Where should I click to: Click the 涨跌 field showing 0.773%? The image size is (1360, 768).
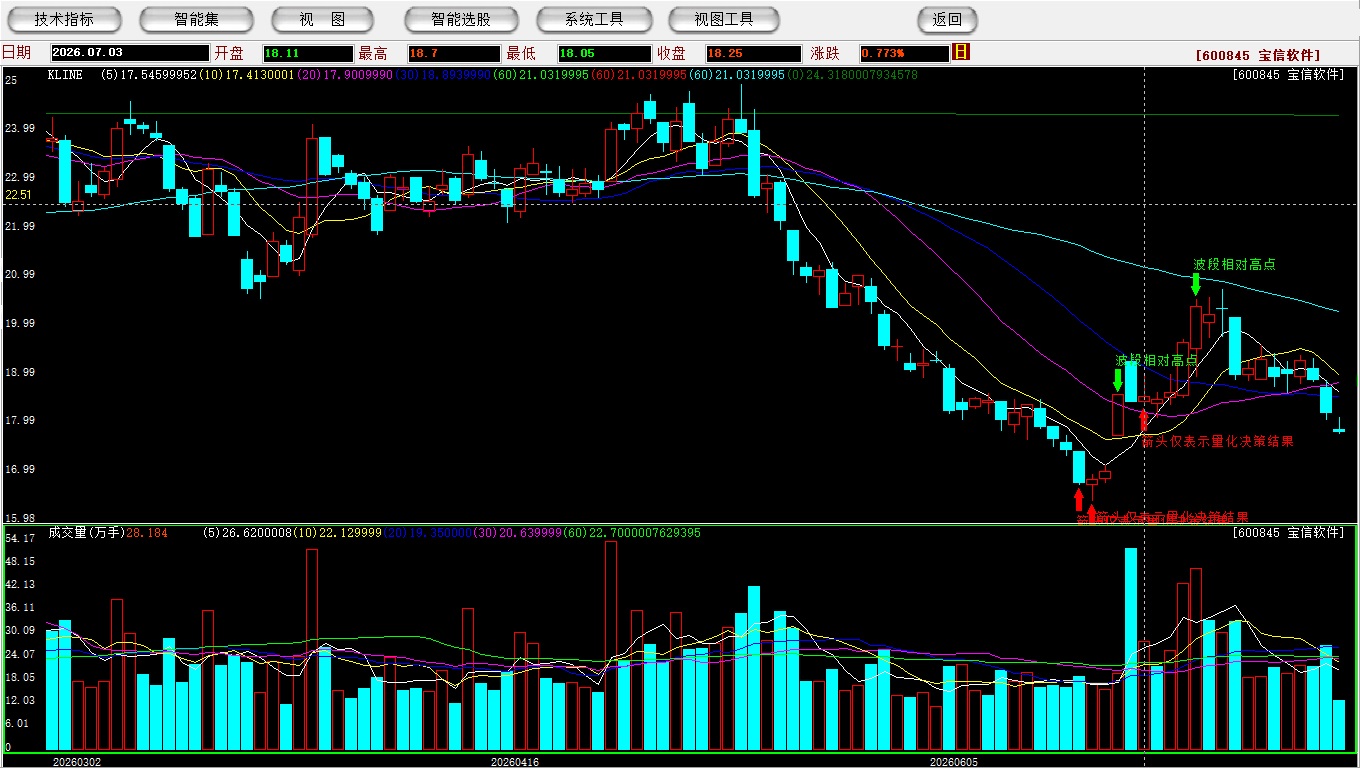point(904,54)
